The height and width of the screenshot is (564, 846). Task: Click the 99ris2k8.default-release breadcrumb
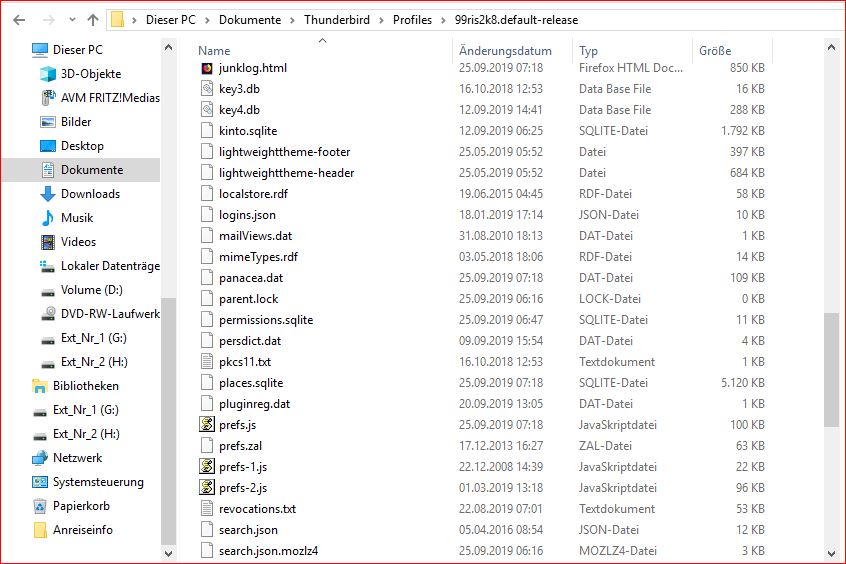tap(516, 20)
